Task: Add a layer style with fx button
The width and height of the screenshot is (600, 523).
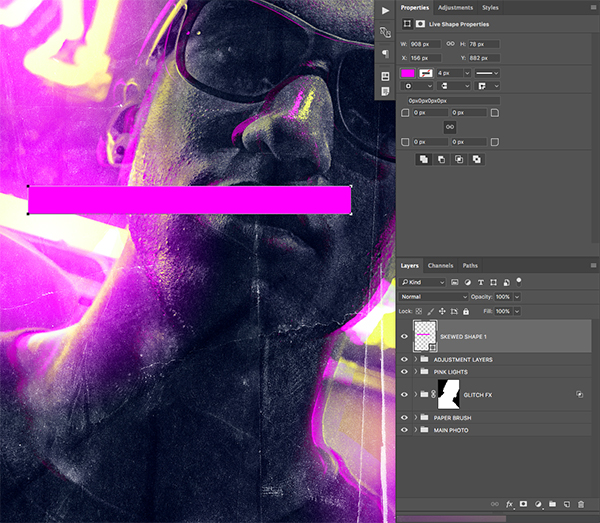Action: tap(509, 504)
